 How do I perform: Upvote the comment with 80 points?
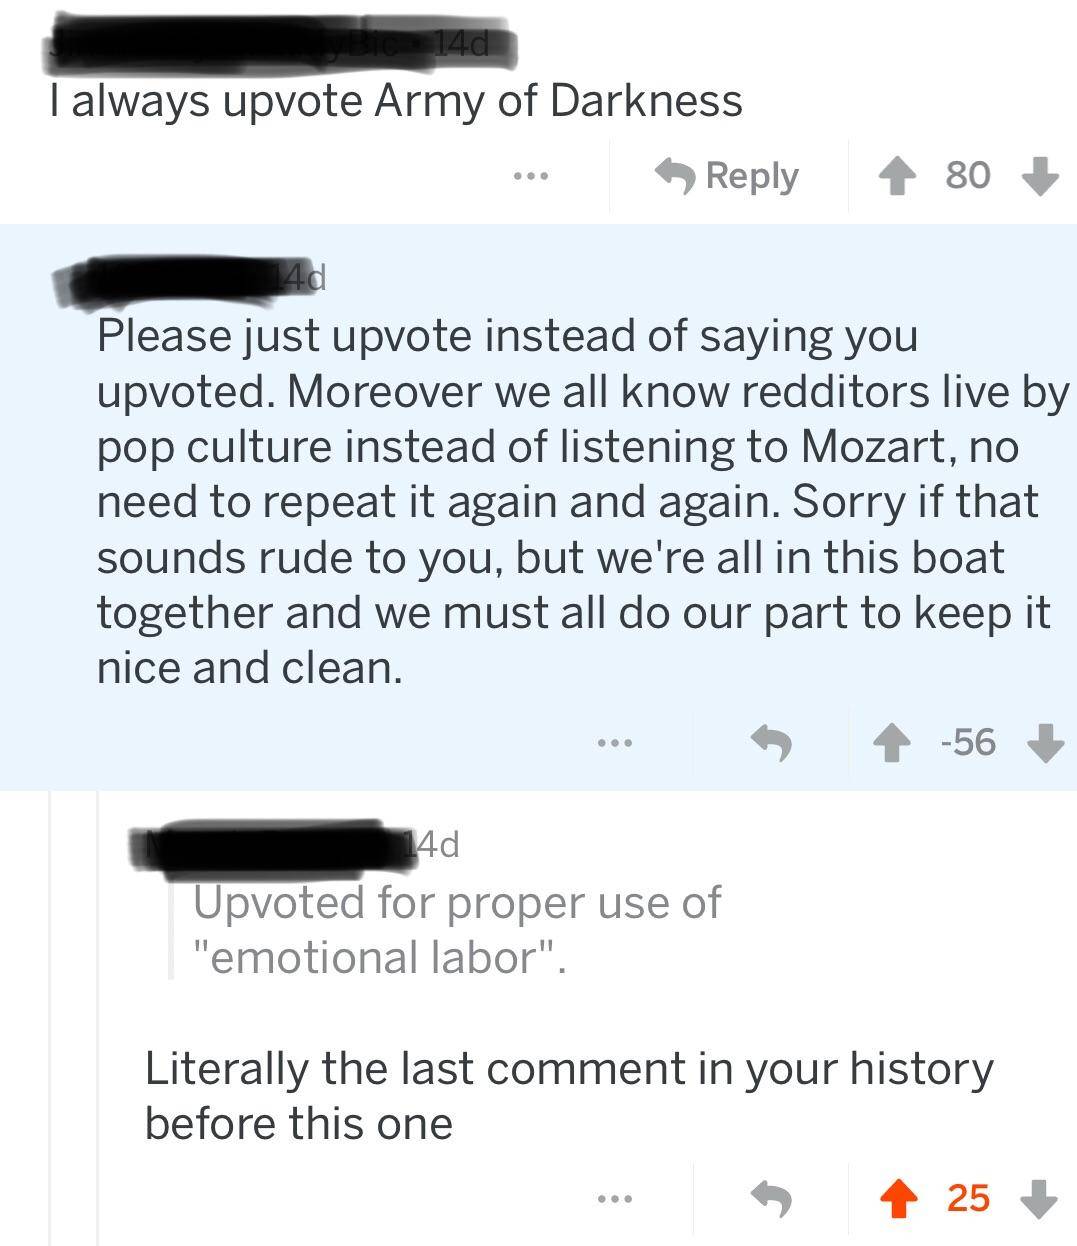tap(898, 176)
